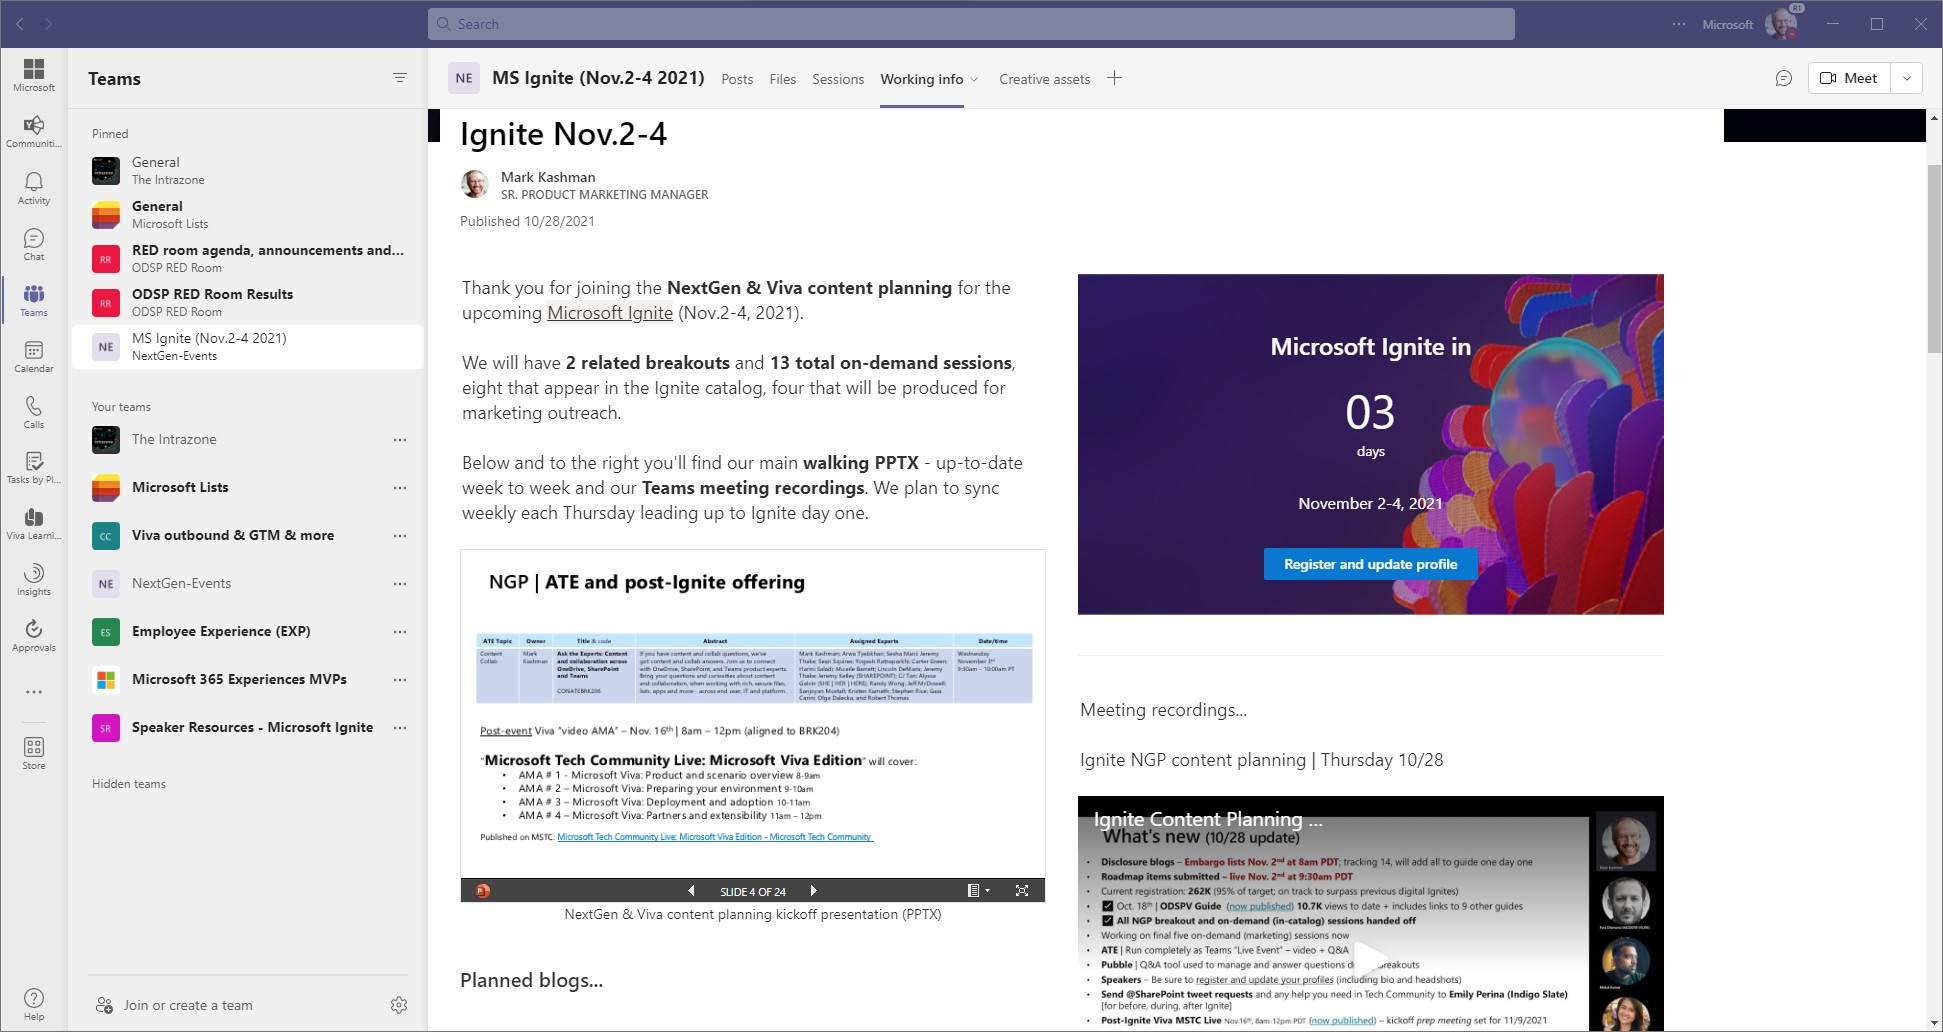Open PowerPoint icon in slide viewer bar
Screen dimensions: 1943x1032
pos(483,891)
